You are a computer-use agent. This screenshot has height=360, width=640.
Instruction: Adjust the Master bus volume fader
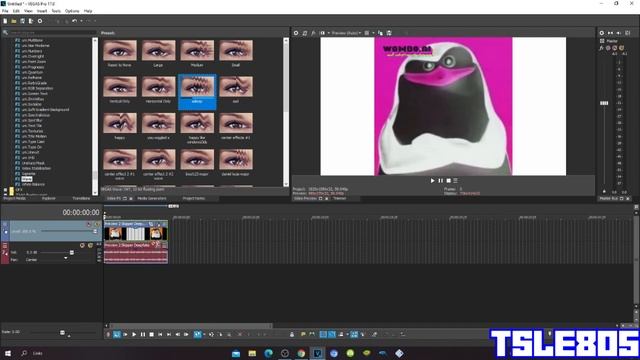coord(604,103)
